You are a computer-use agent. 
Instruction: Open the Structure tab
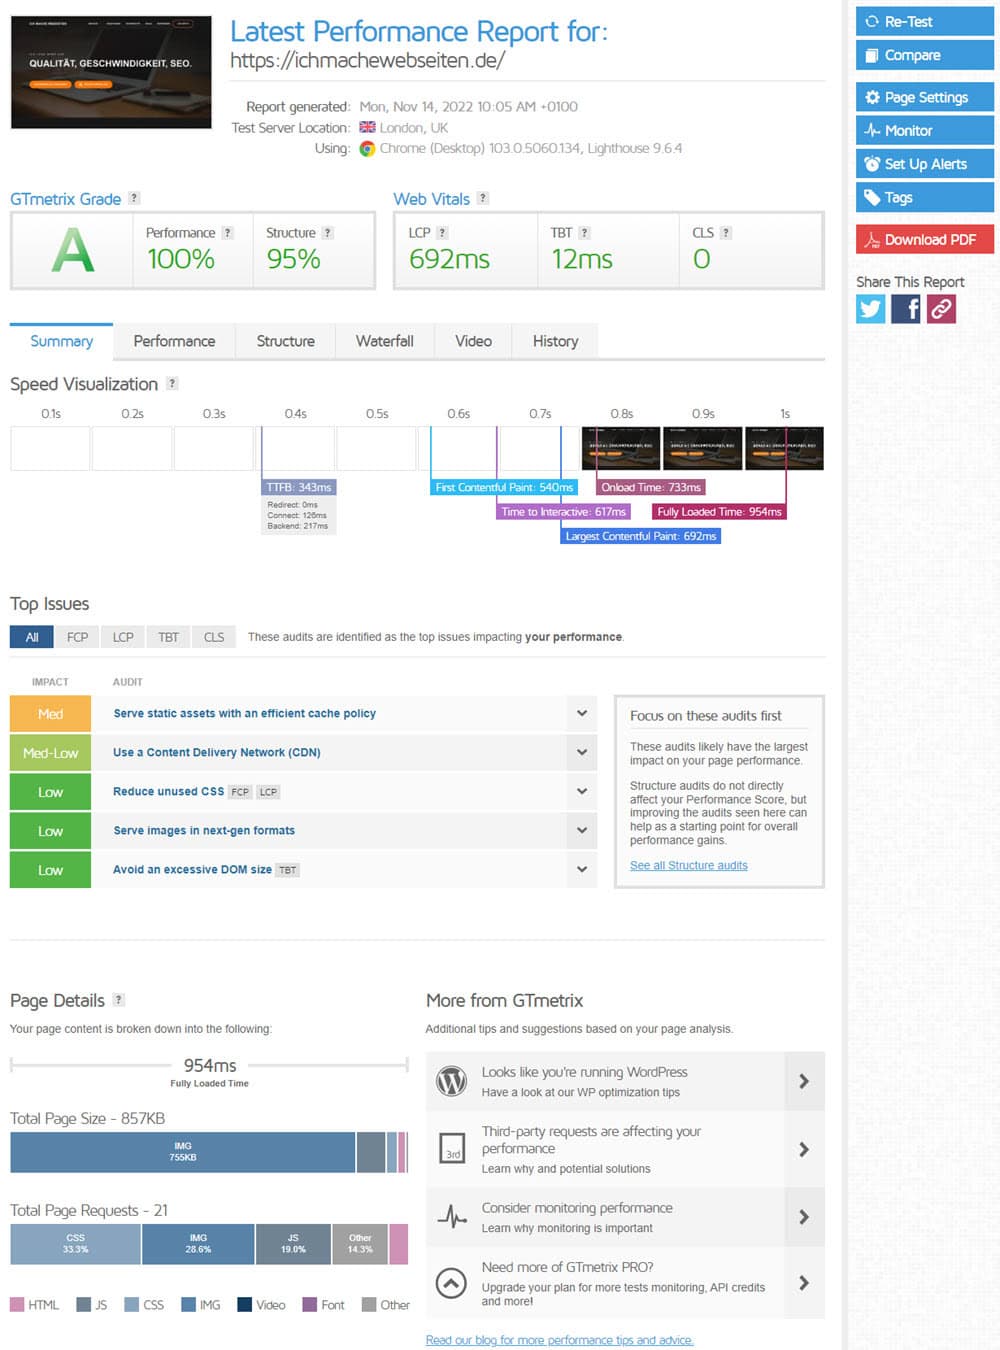point(285,341)
